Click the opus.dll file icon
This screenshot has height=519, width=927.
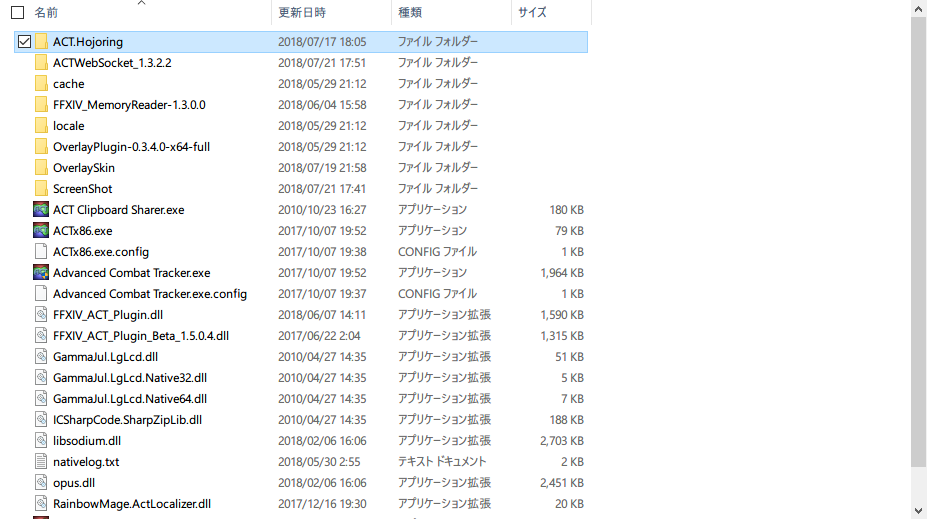[41, 482]
